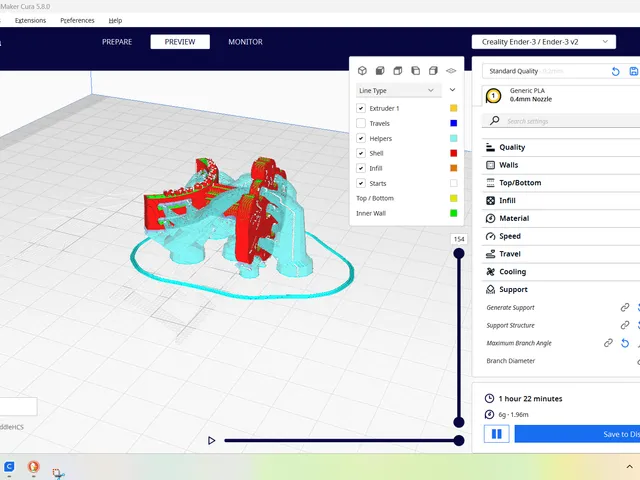Click the Travels blue color swatch

click(453, 123)
